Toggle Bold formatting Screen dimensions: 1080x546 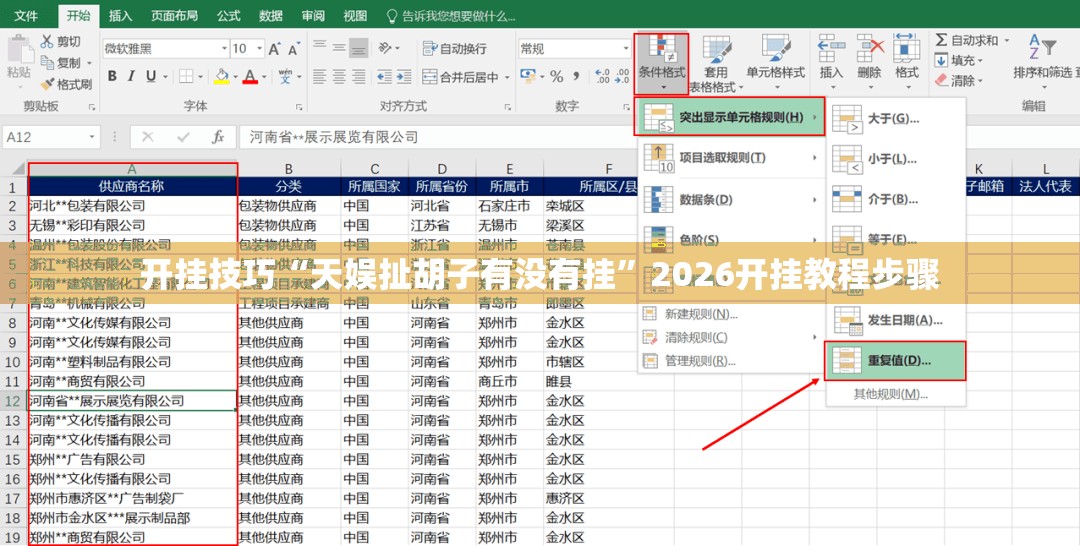pyautogui.click(x=112, y=76)
